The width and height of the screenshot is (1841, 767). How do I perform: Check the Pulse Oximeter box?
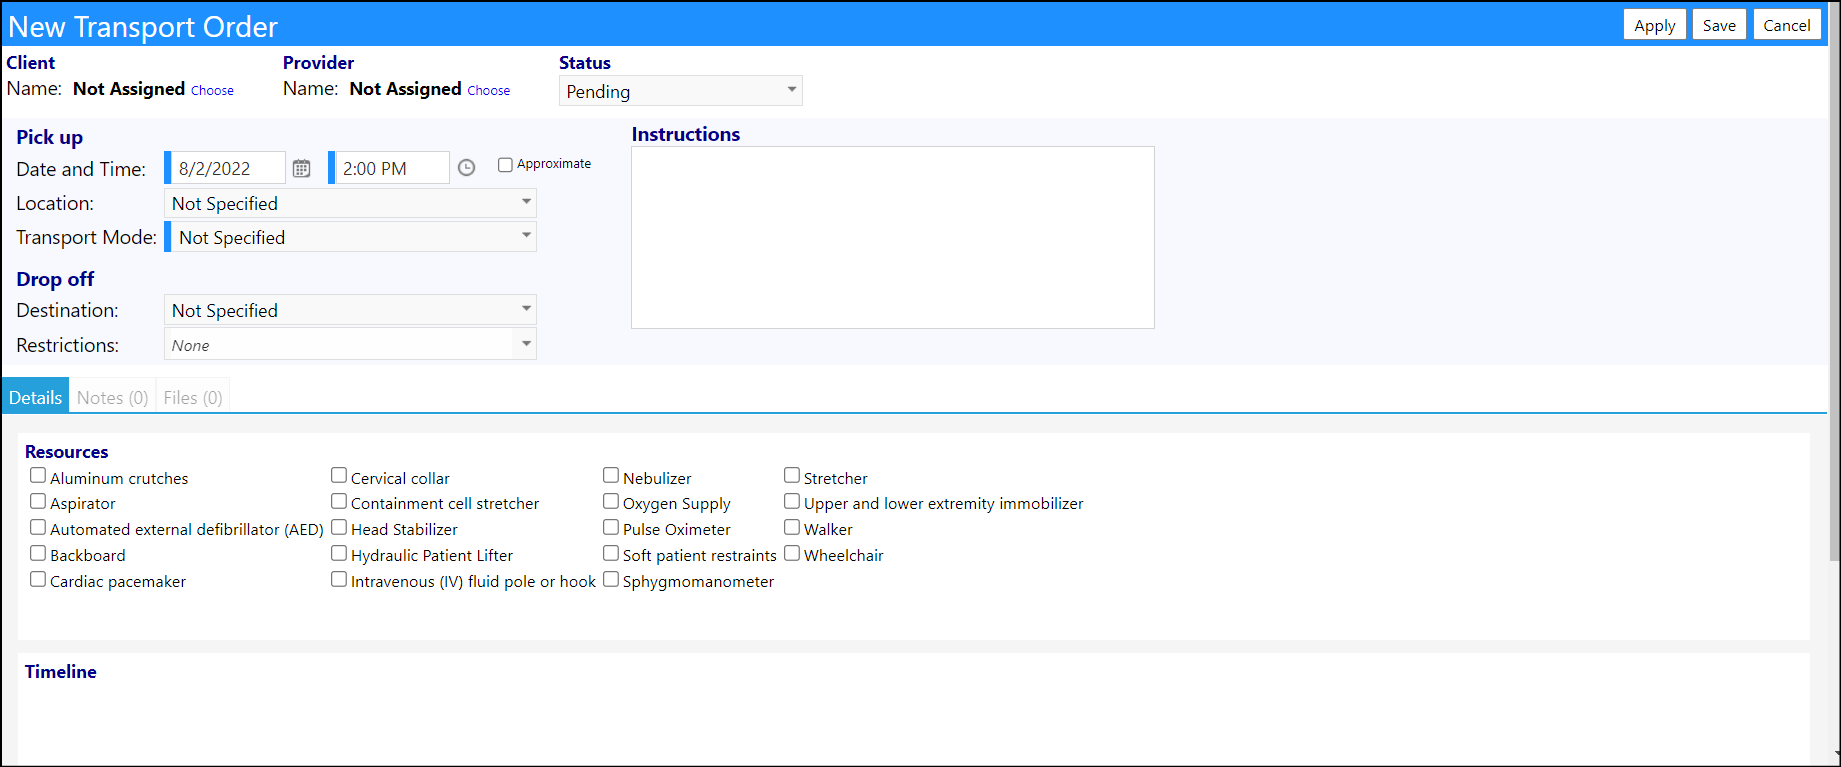pos(611,527)
